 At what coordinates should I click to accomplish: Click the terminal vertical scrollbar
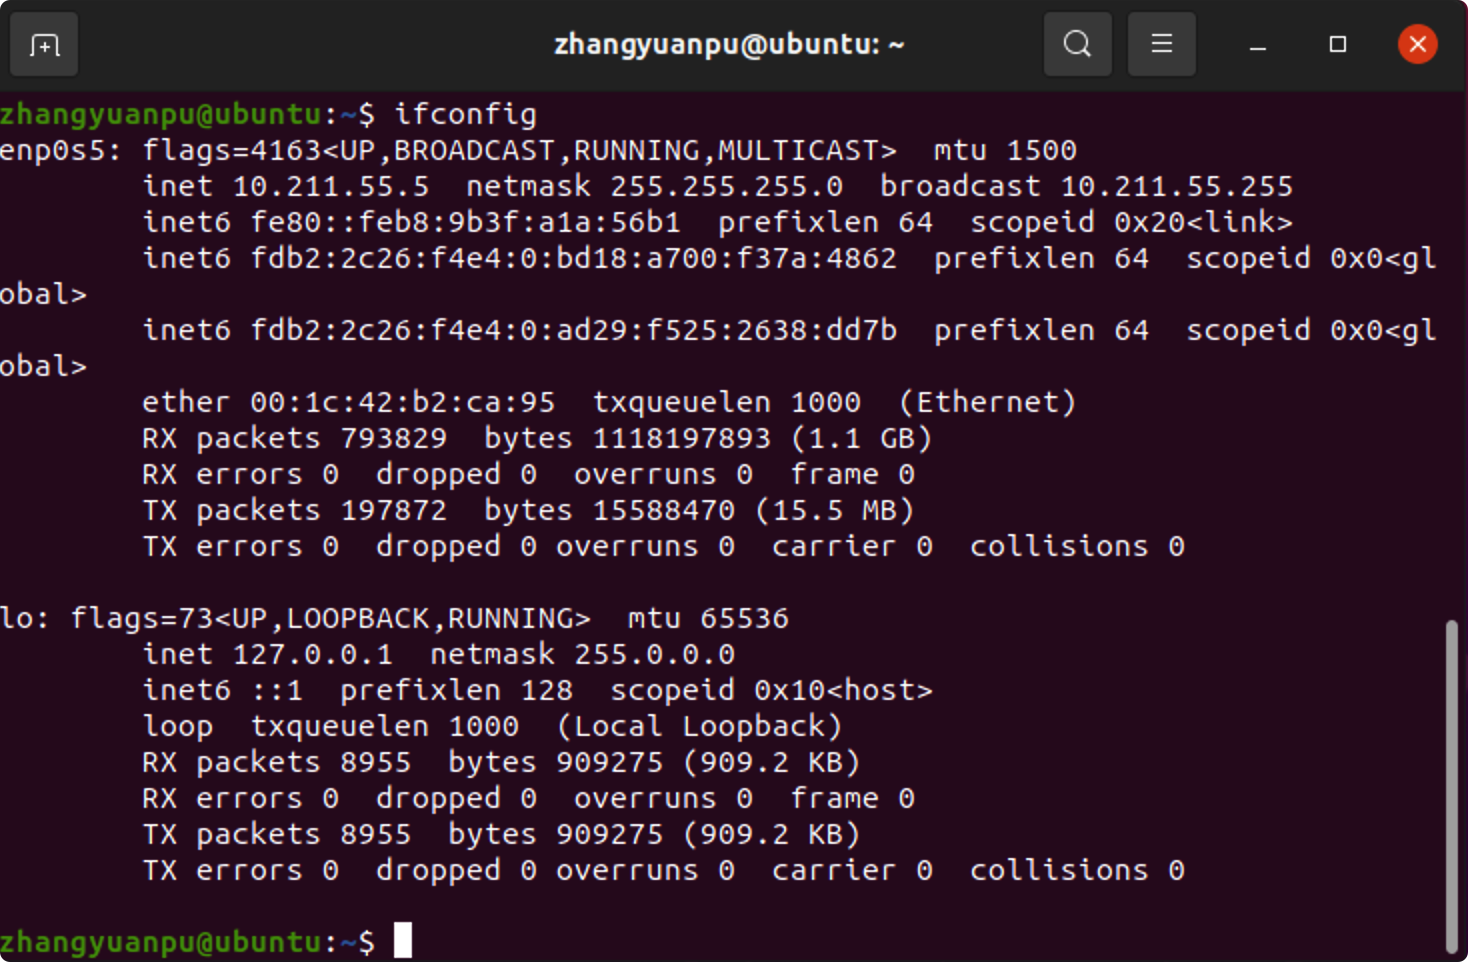[1451, 787]
